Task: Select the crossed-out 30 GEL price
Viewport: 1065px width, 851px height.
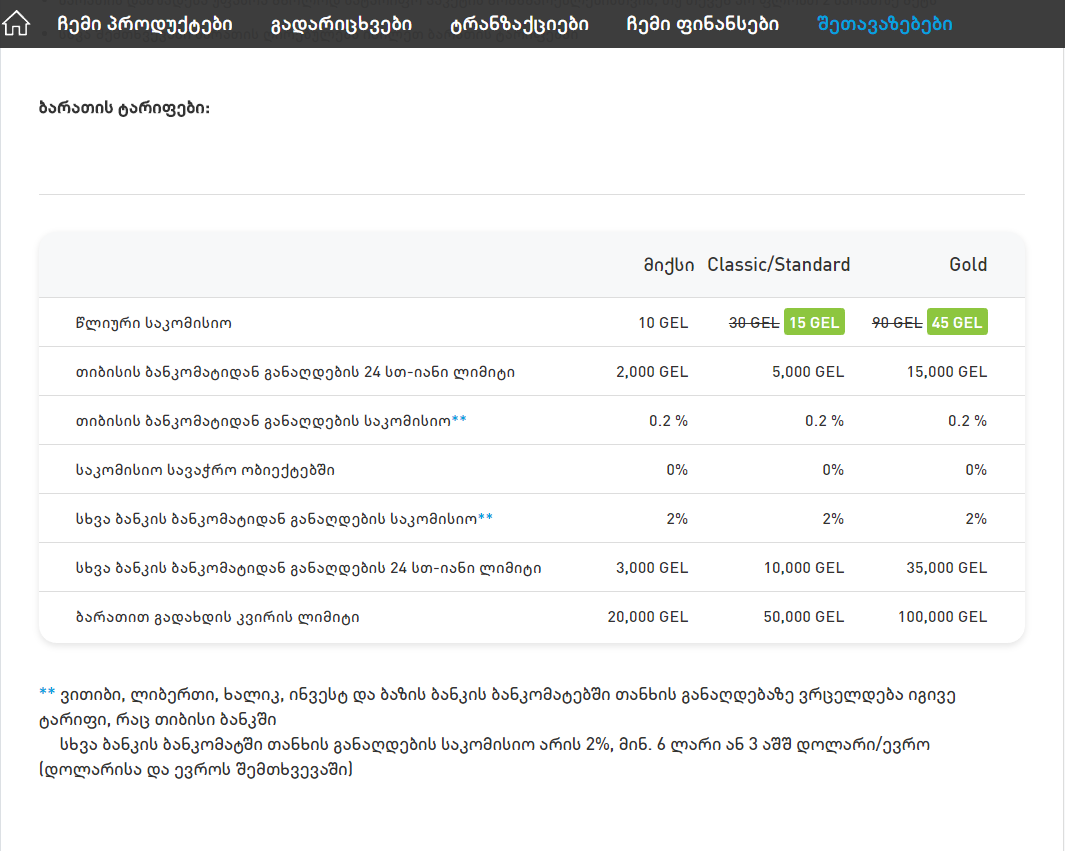Action: point(754,323)
